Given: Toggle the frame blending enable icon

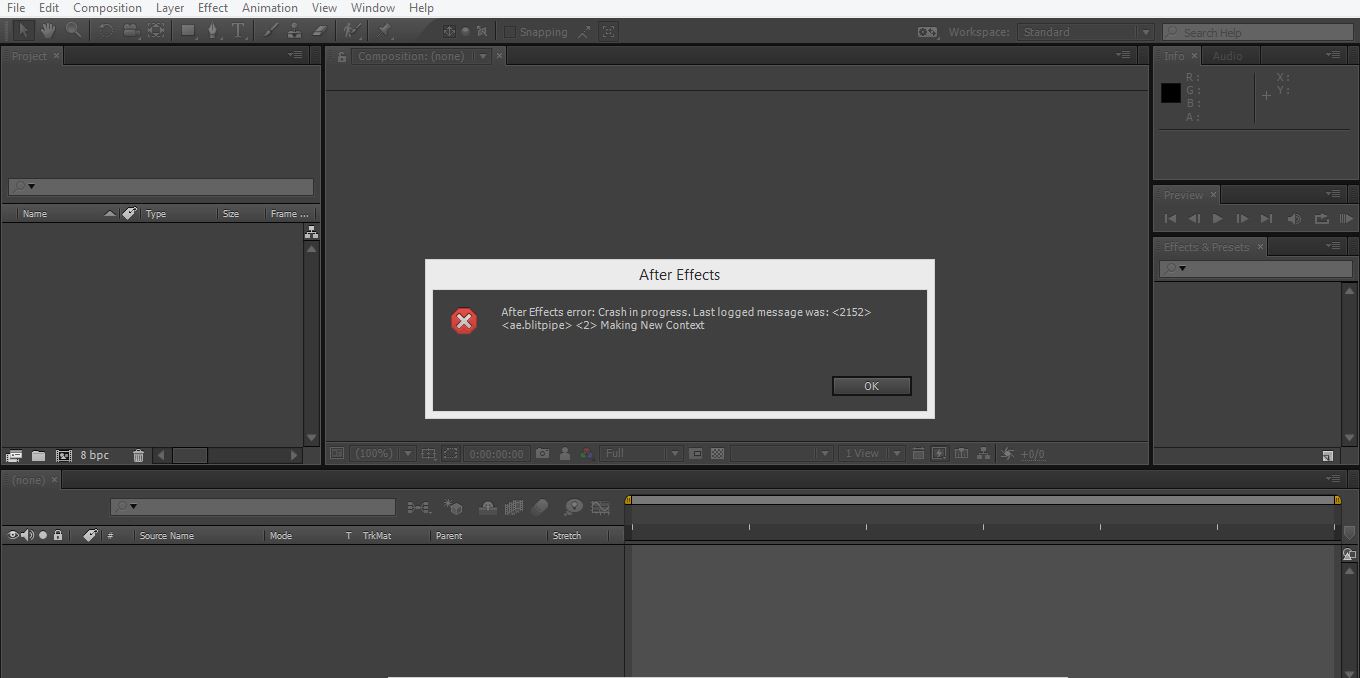Looking at the screenshot, I should click(x=514, y=508).
